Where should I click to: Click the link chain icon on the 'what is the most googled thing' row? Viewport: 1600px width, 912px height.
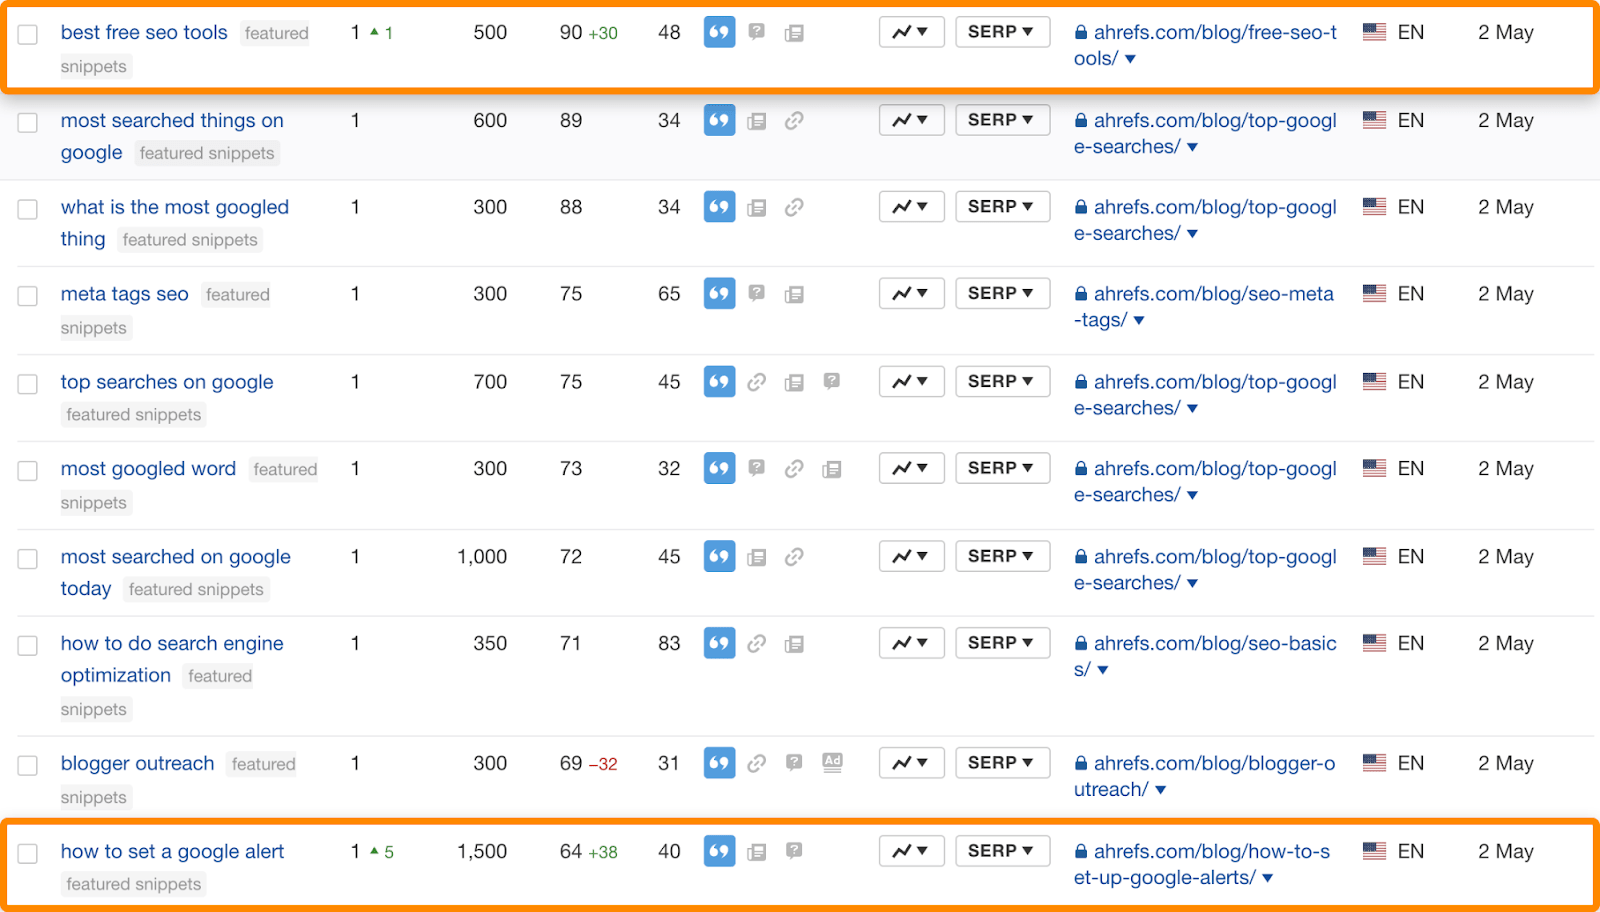[x=795, y=206]
